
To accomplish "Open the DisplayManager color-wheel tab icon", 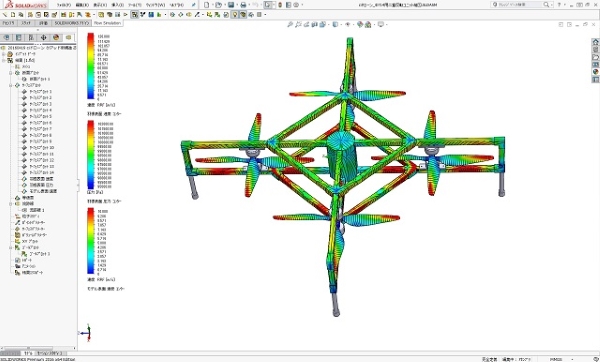I will (x=56, y=37).
